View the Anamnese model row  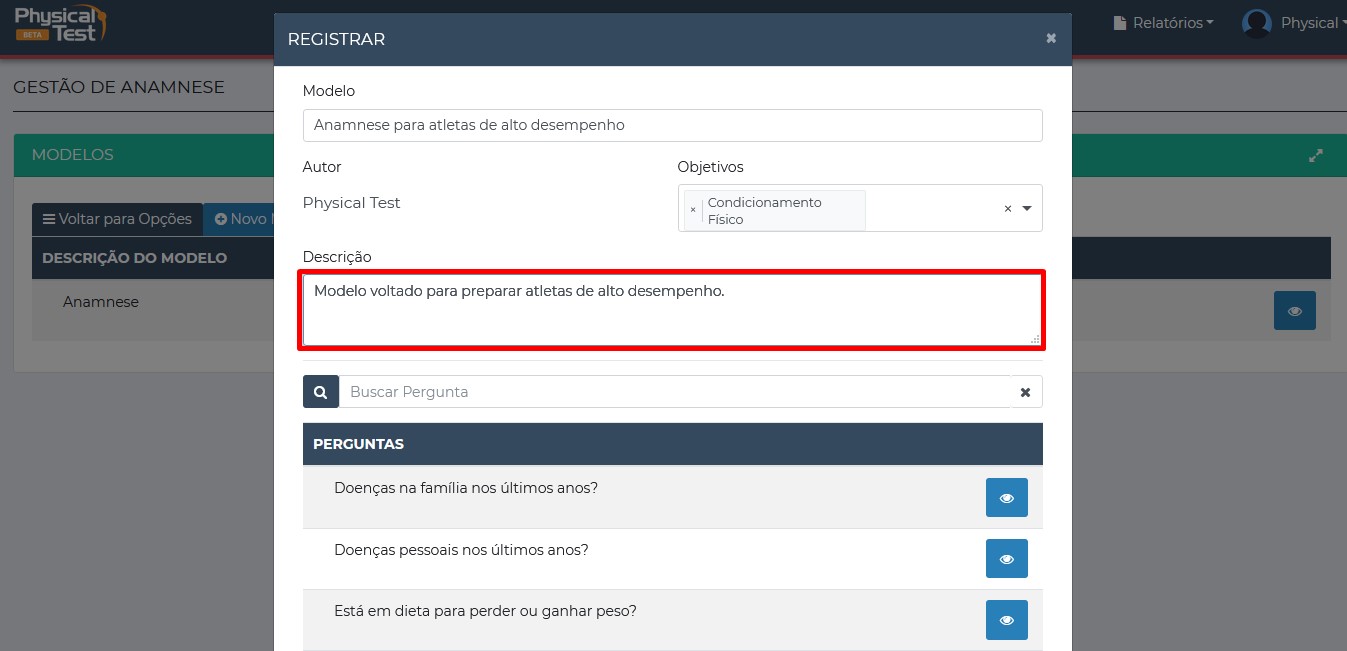1294,310
